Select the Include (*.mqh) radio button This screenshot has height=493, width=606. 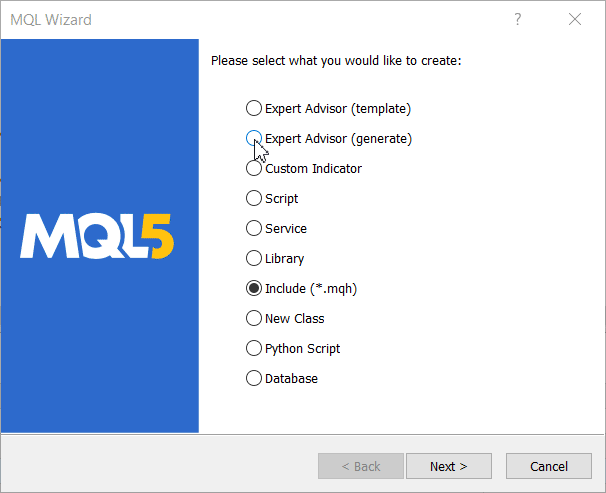point(254,288)
